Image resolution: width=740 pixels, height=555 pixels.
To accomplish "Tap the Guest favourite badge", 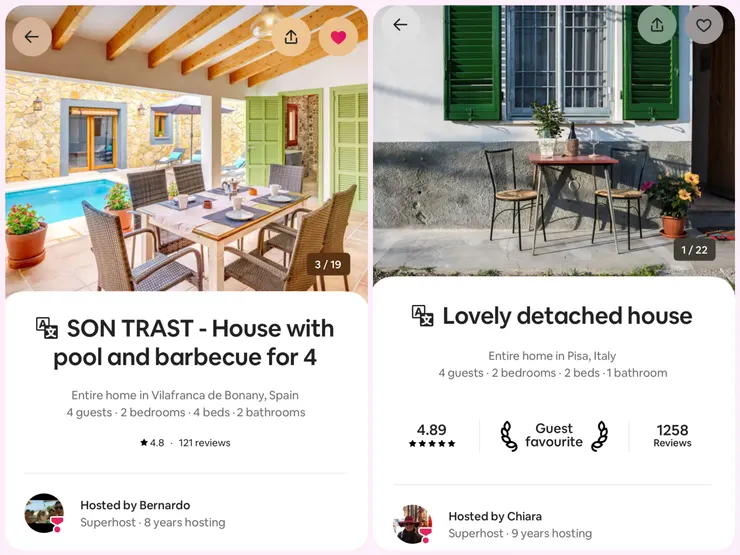I will click(554, 436).
